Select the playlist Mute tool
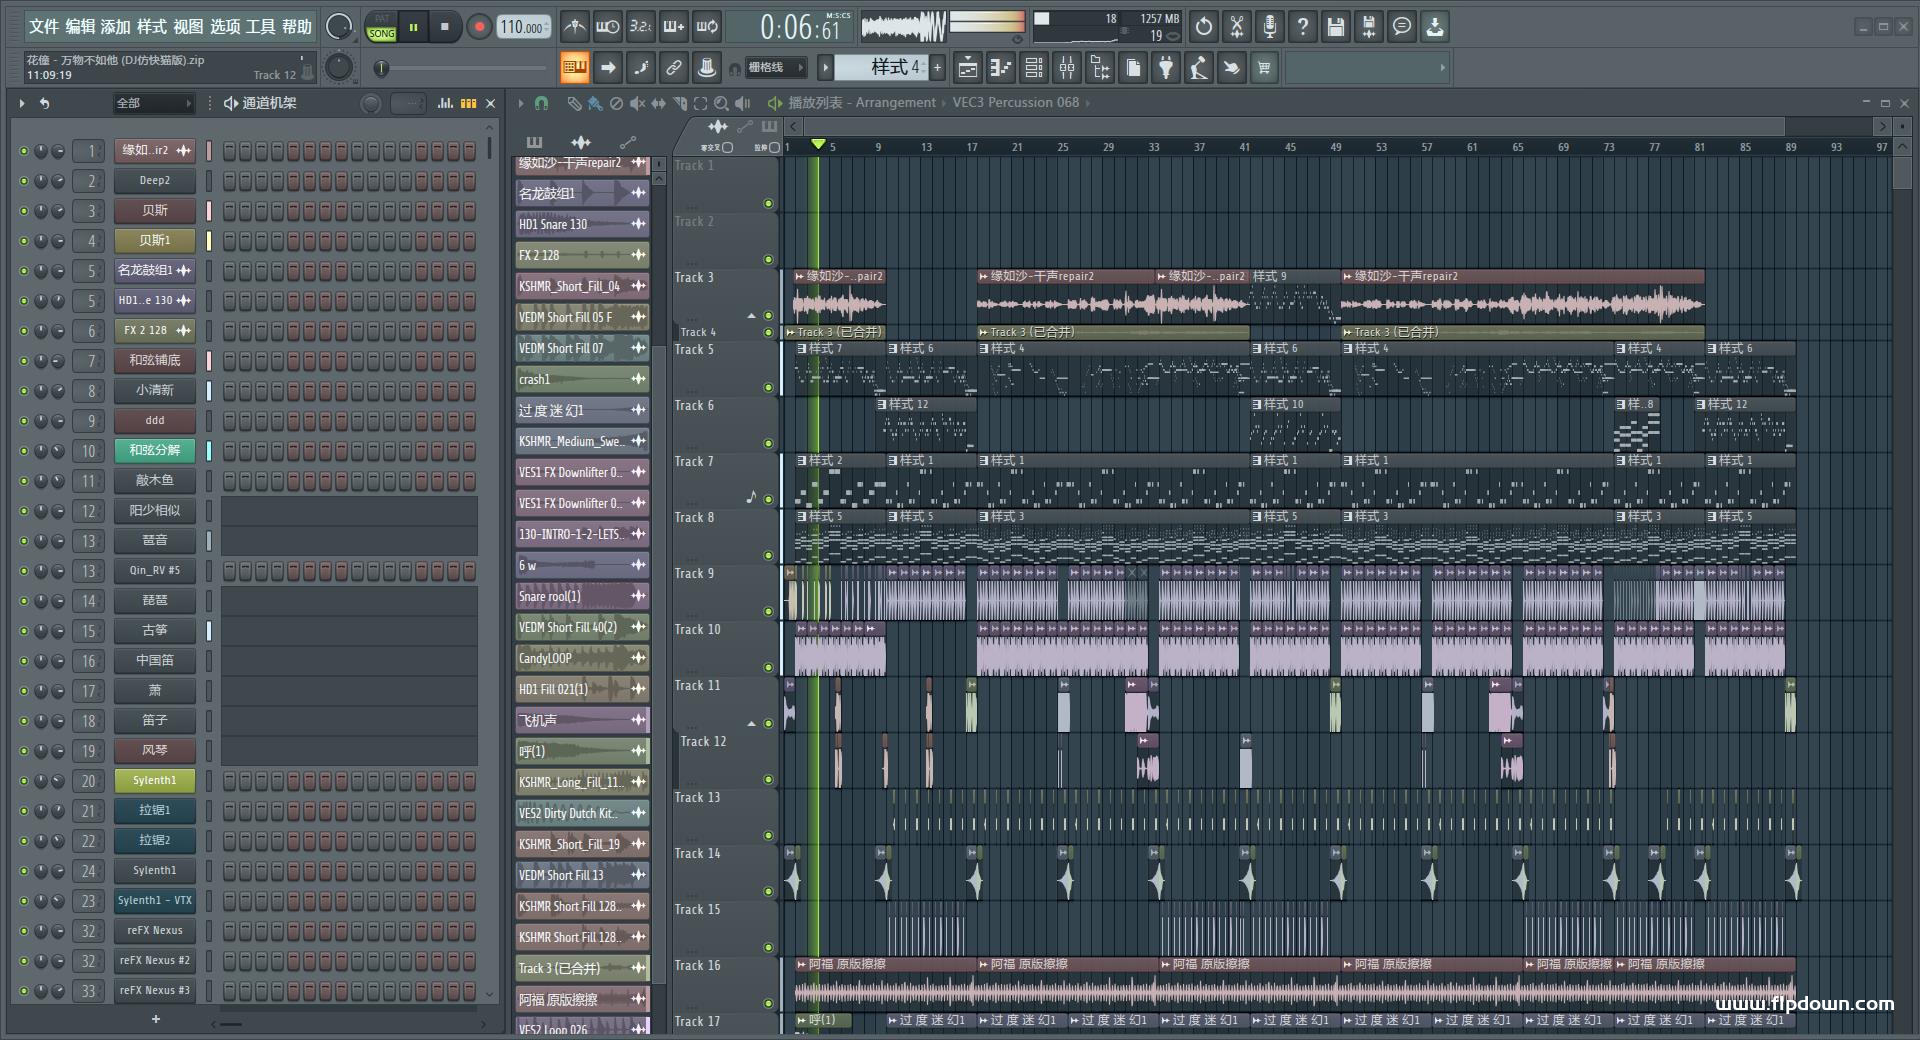The width and height of the screenshot is (1920, 1040). (637, 103)
